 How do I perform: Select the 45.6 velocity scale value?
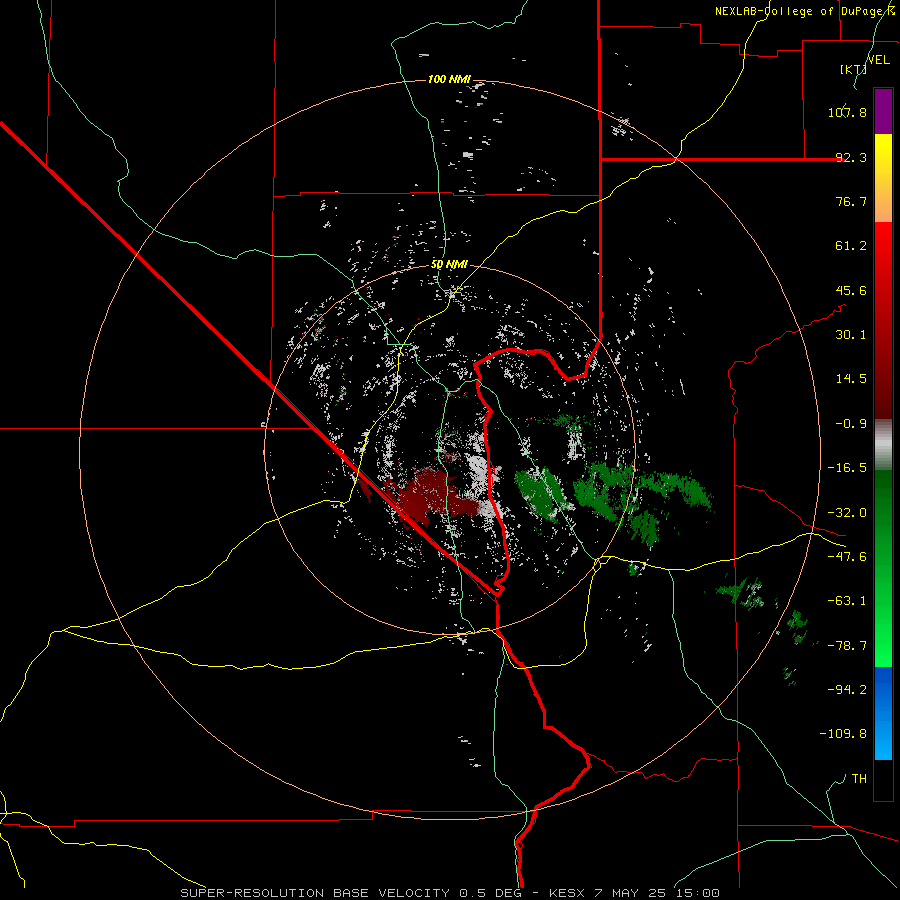click(x=851, y=290)
